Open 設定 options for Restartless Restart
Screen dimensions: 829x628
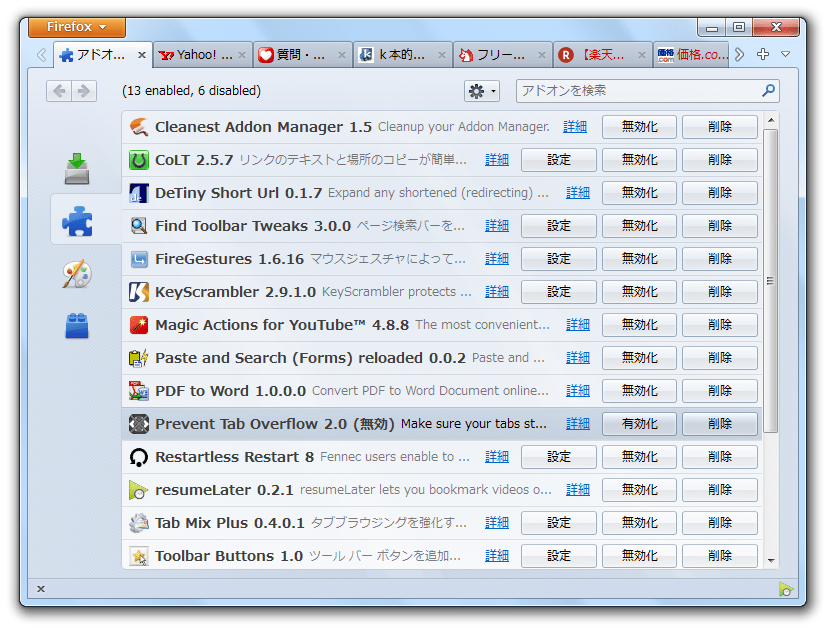pyautogui.click(x=558, y=457)
